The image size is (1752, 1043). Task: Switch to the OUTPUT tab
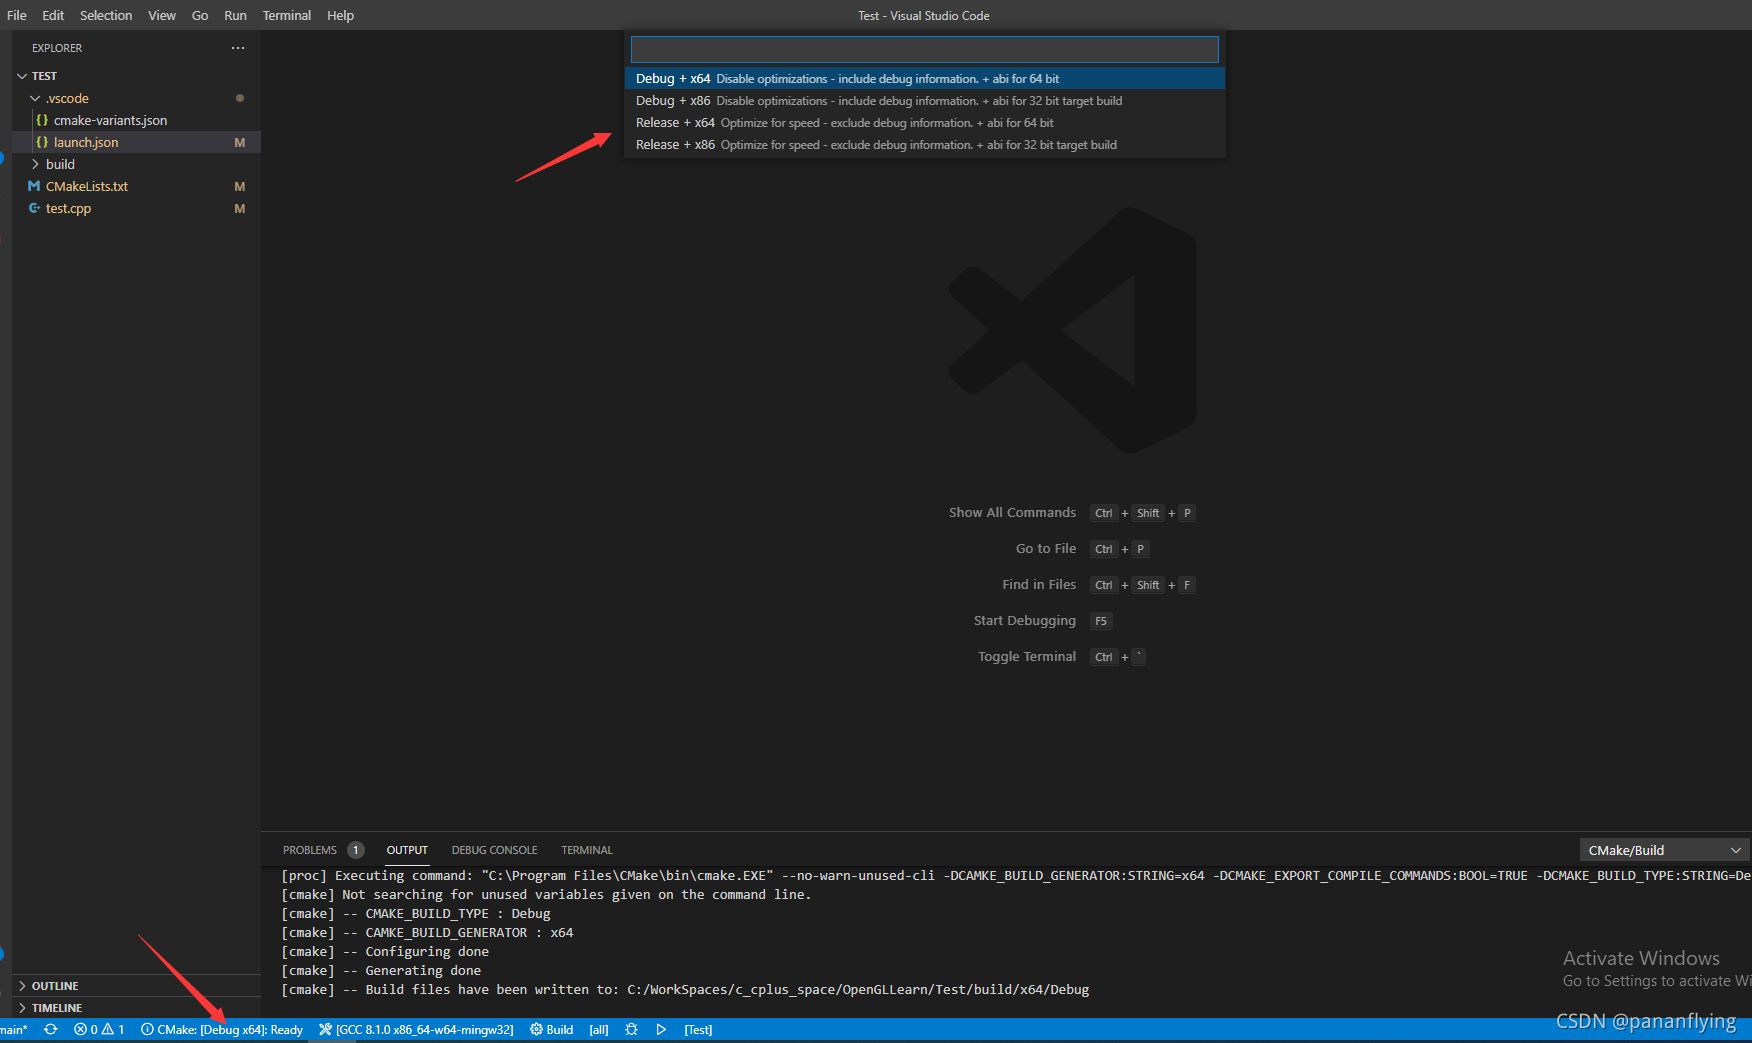tap(407, 850)
